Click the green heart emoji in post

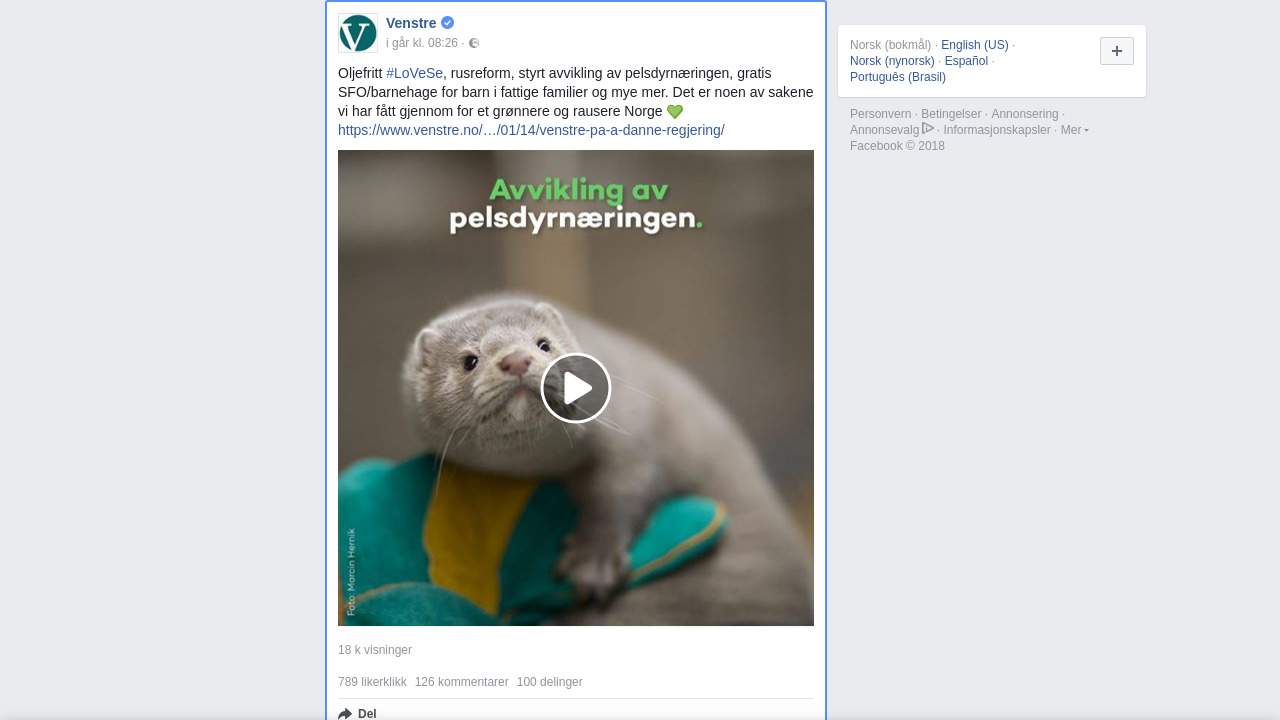tap(675, 112)
